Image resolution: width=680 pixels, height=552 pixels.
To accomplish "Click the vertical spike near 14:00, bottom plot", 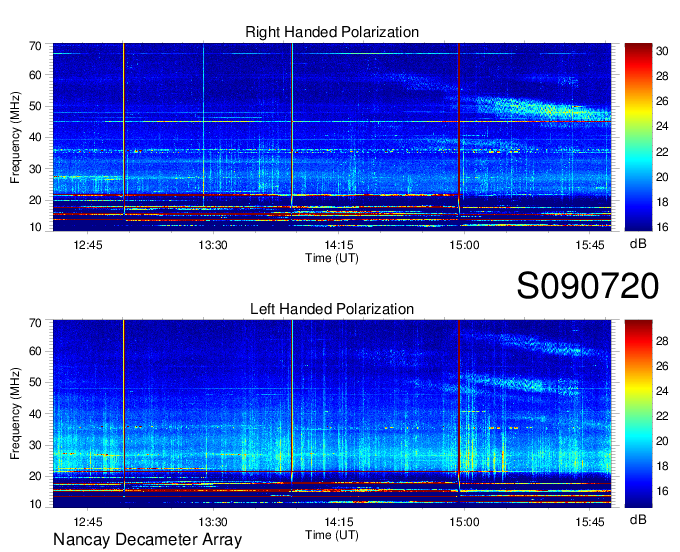I will [x=292, y=399].
